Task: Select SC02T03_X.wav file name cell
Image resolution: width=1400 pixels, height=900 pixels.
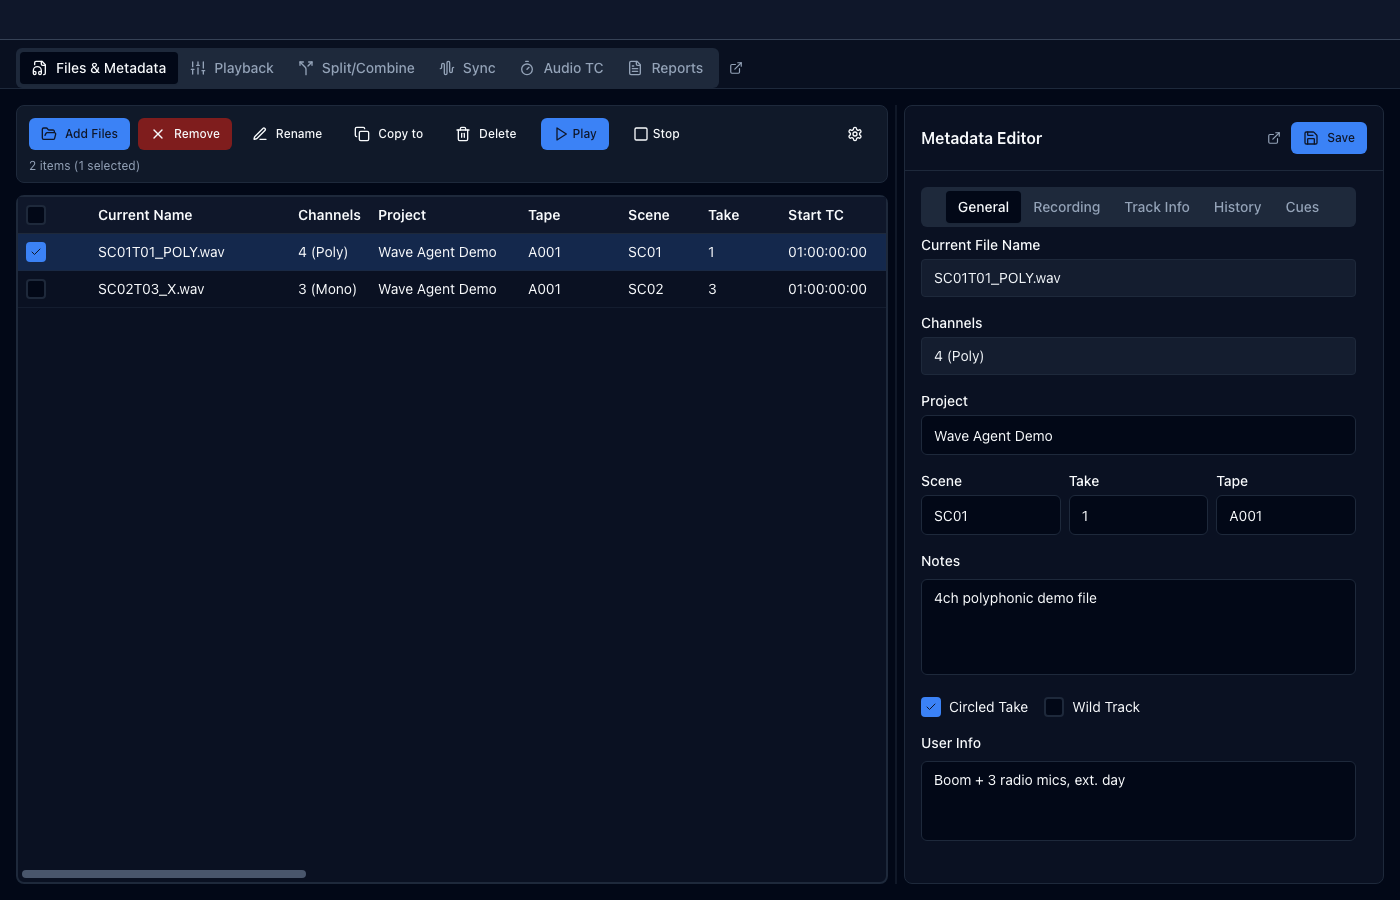Action: tap(151, 289)
